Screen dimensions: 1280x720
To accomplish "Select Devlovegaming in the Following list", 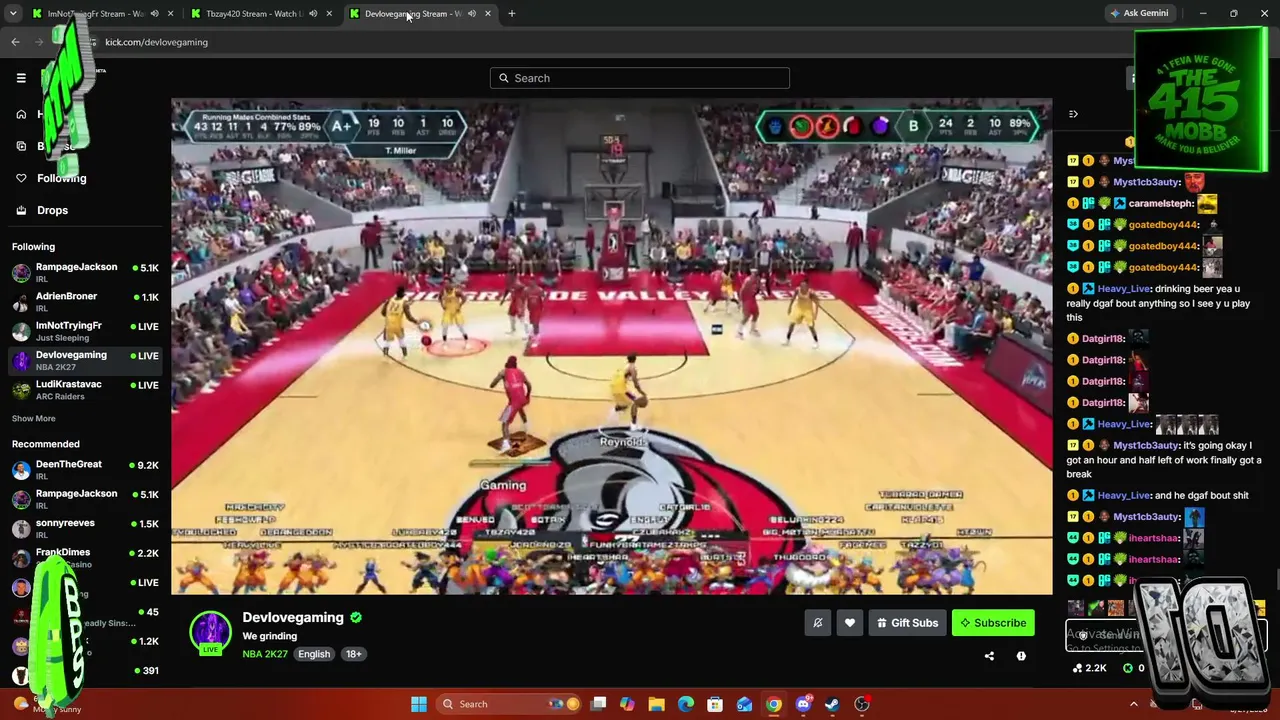I will tap(85, 360).
